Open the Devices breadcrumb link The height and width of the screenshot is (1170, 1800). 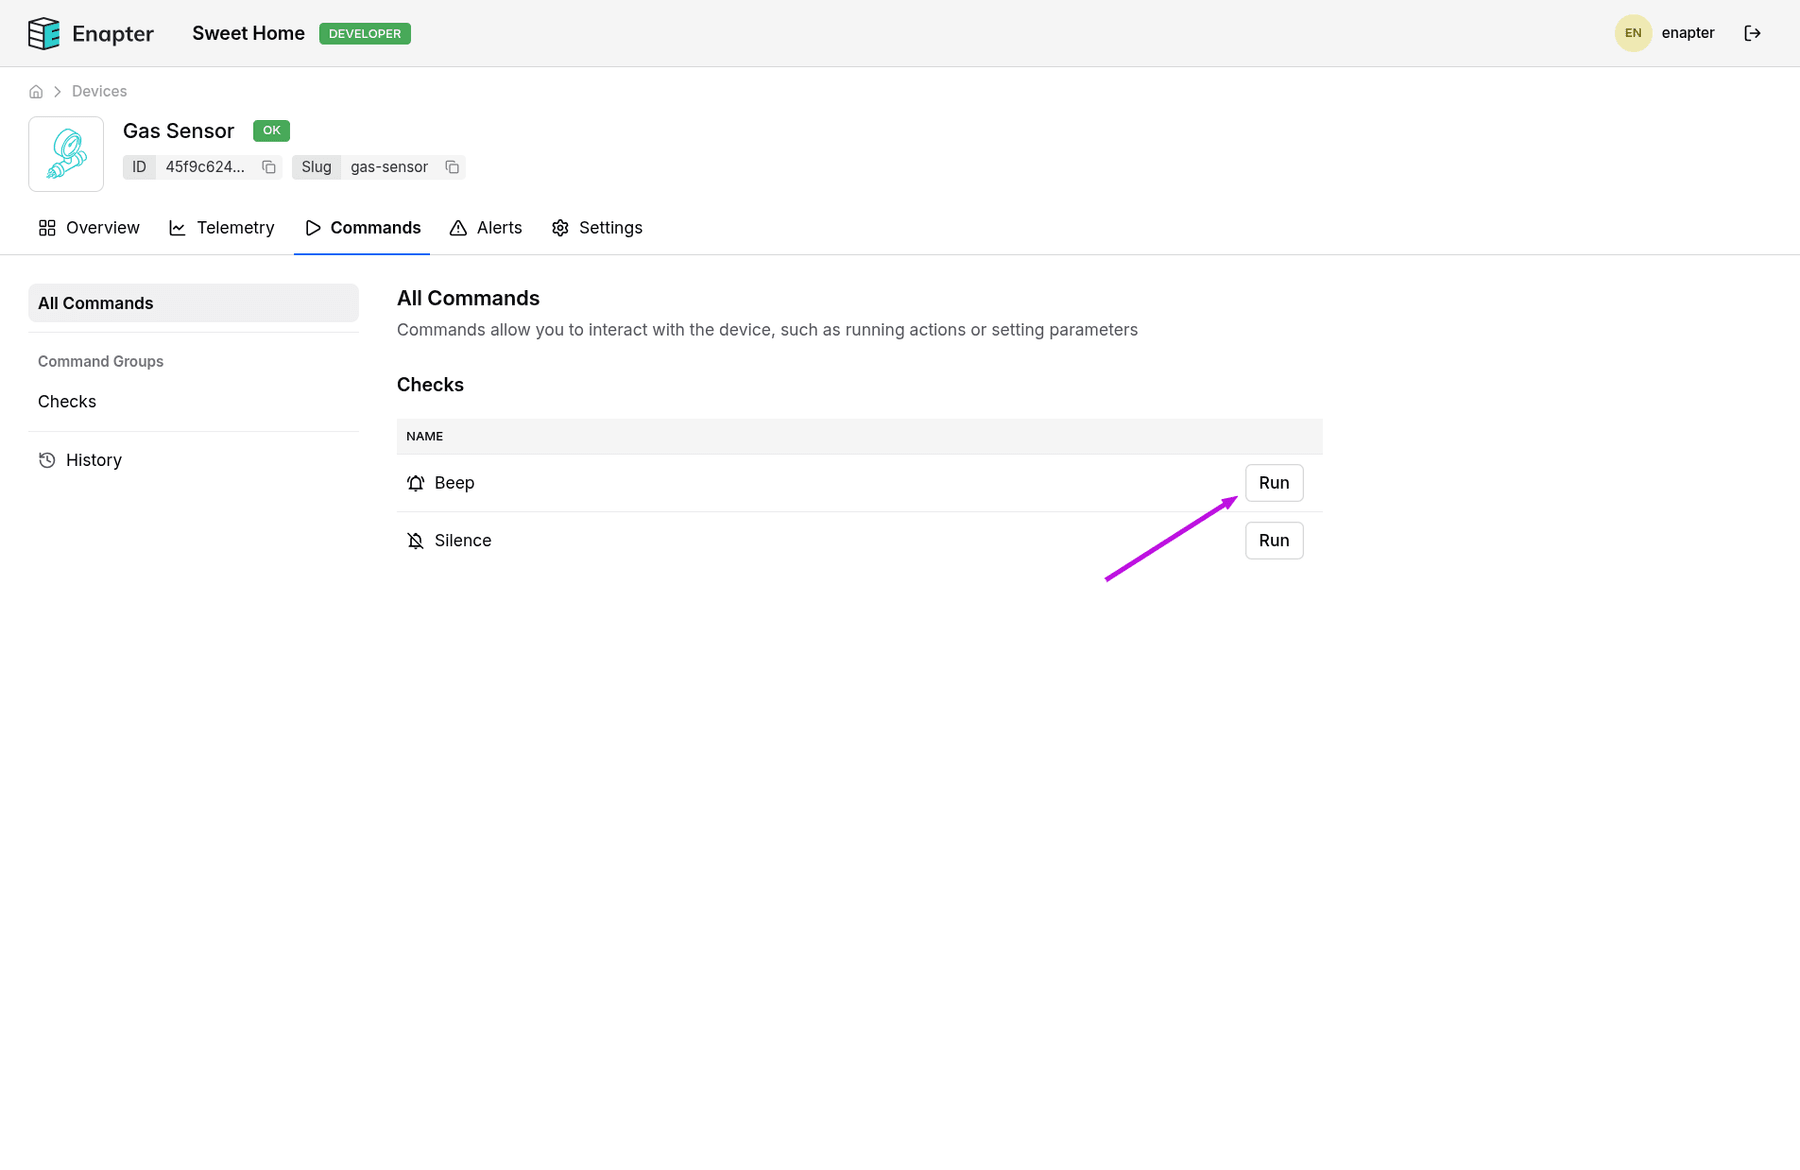(x=99, y=91)
